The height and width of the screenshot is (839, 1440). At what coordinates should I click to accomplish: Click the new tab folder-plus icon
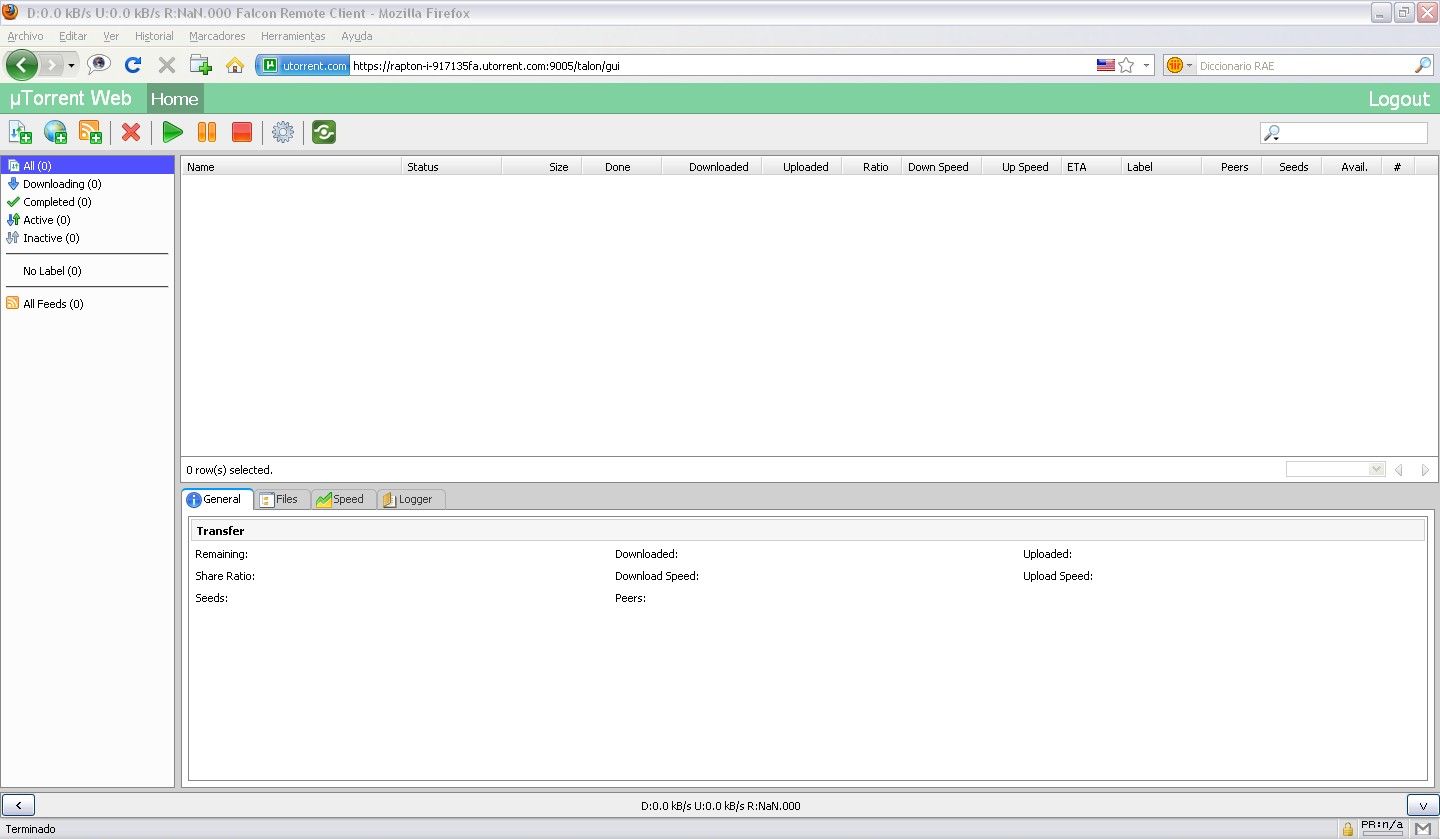[201, 65]
